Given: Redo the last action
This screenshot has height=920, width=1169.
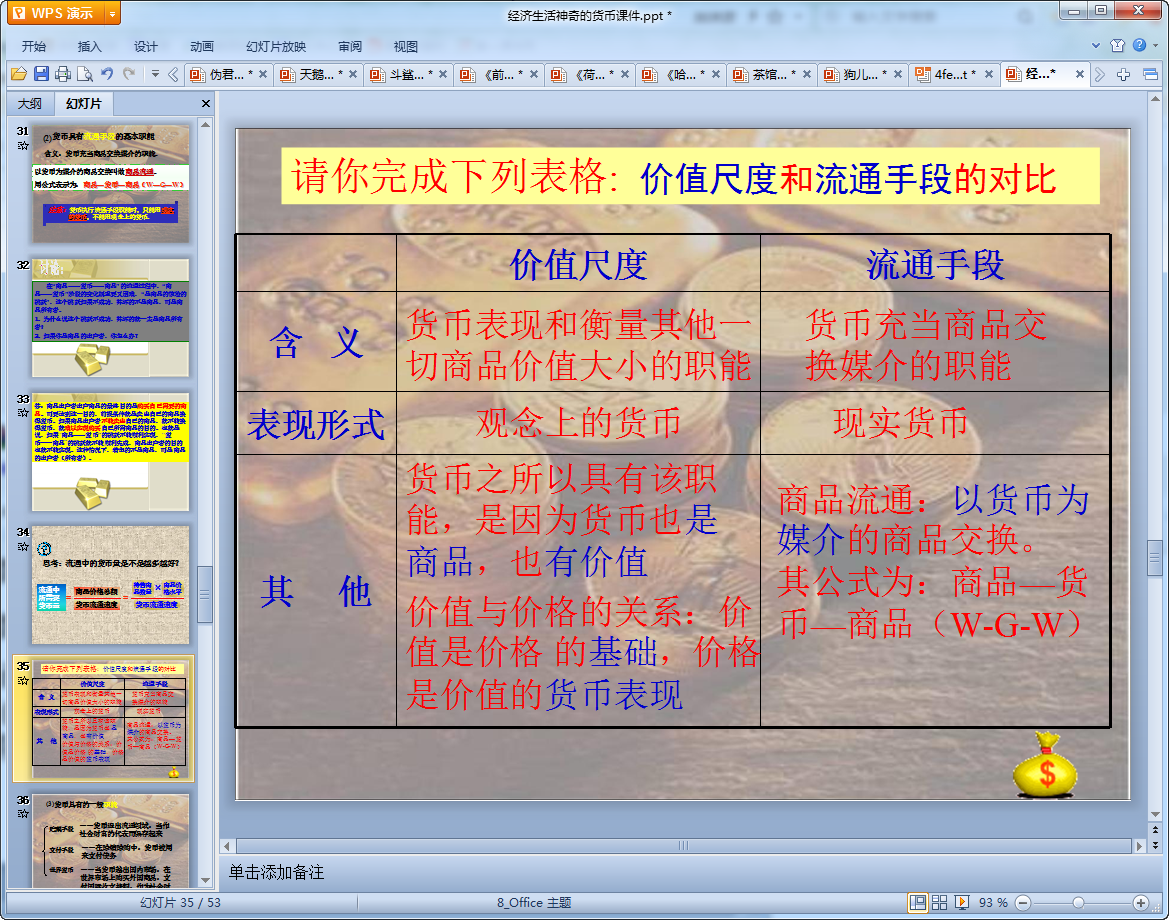Looking at the screenshot, I should coord(129,74).
